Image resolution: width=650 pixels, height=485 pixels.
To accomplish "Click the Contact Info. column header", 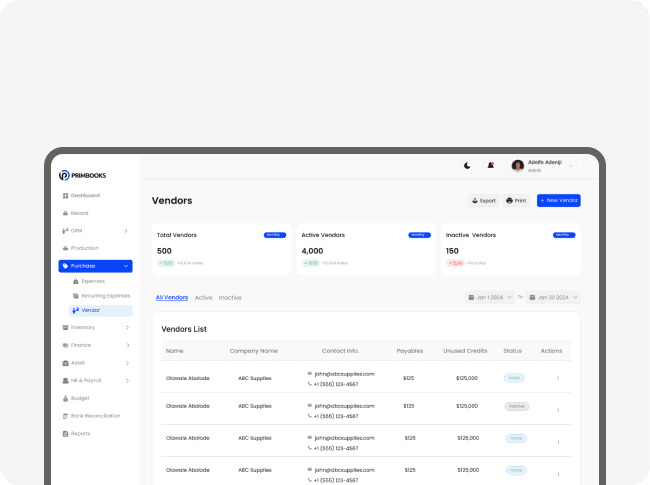I will tap(340, 351).
